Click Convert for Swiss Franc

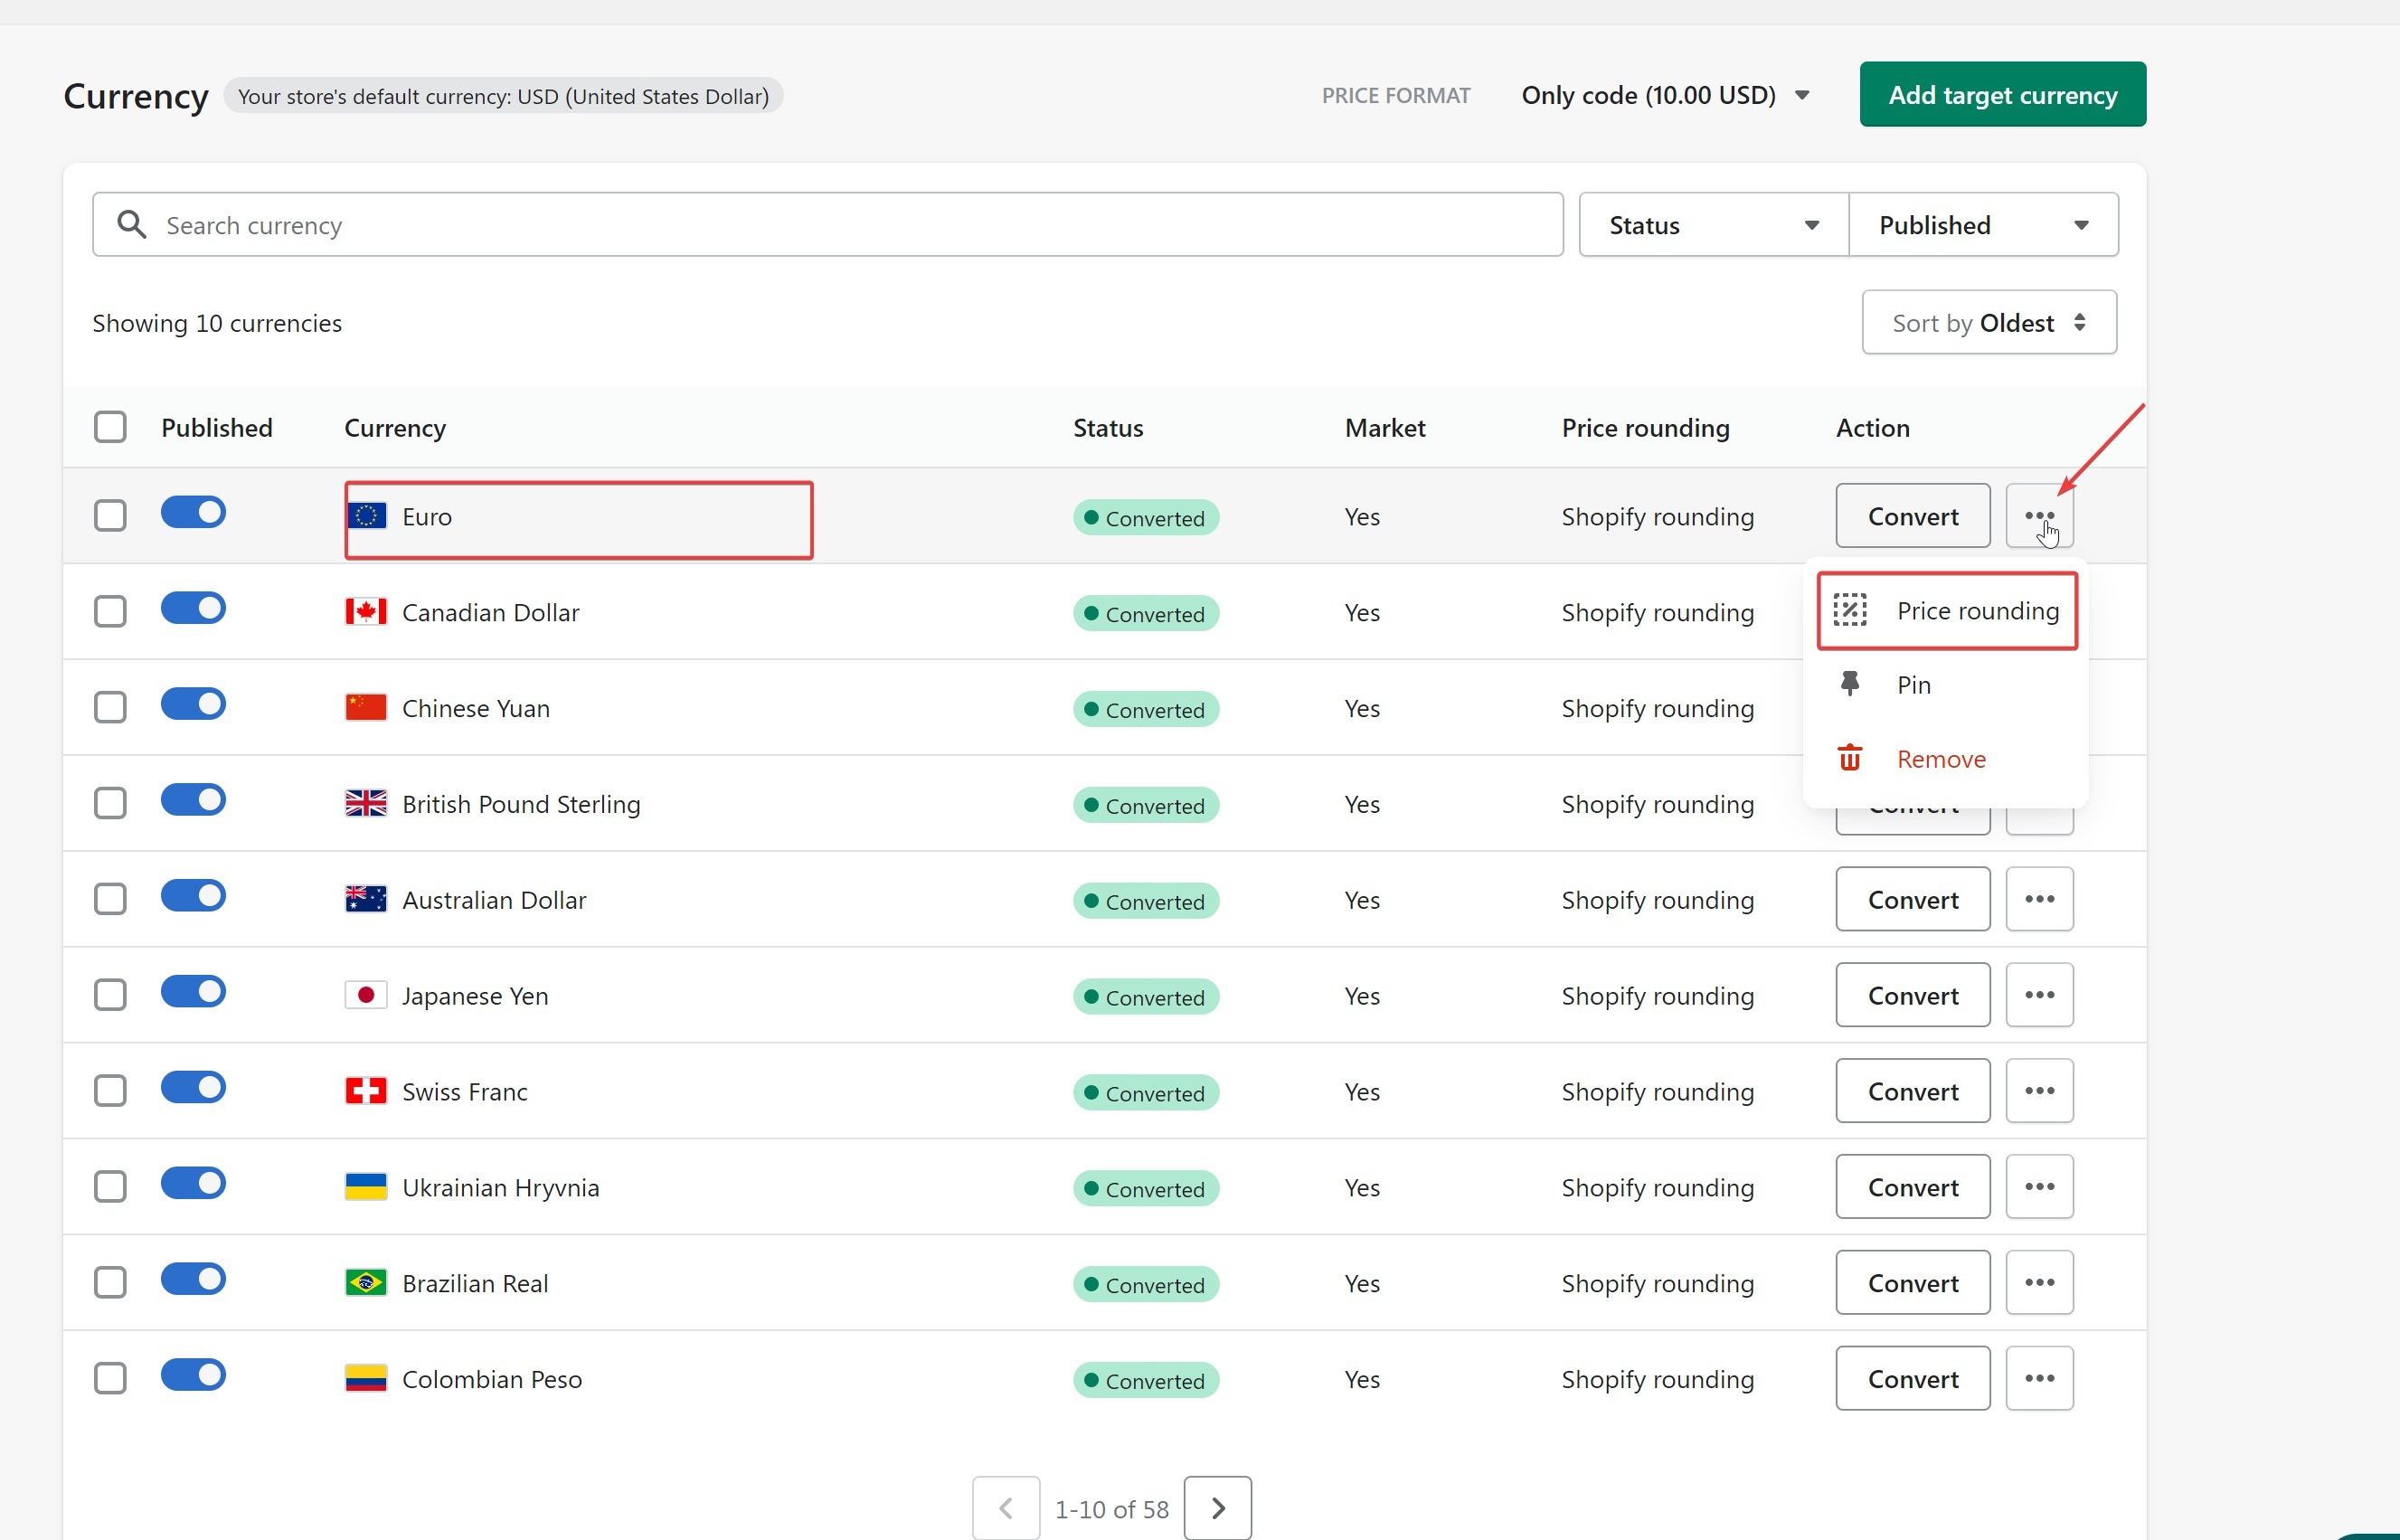click(1913, 1091)
